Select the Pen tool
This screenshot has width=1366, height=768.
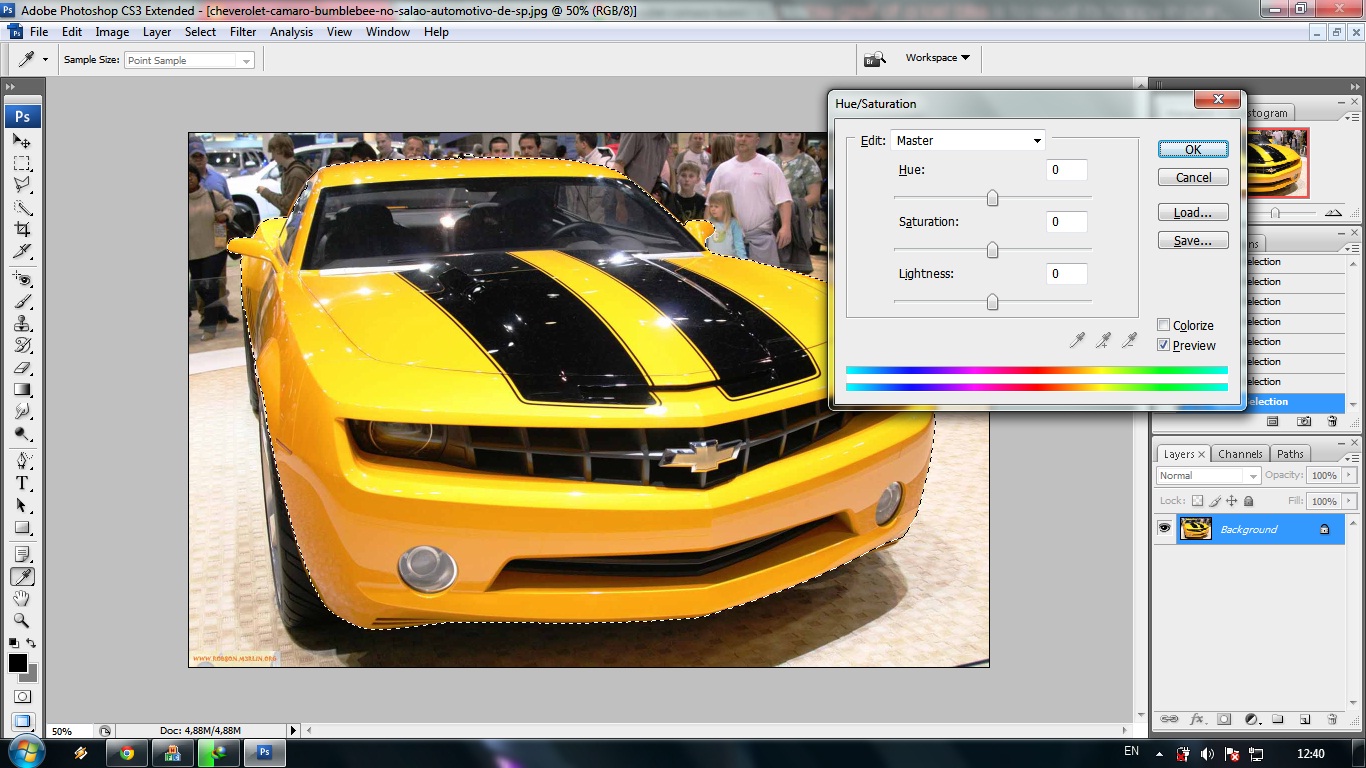pyautogui.click(x=22, y=461)
